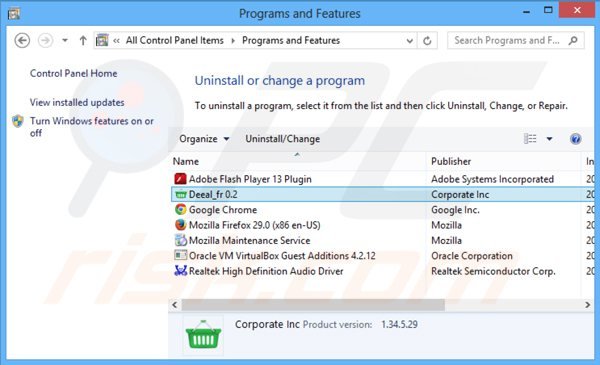
Task: Click the Mozilla Maintenance Service icon
Action: 180,240
